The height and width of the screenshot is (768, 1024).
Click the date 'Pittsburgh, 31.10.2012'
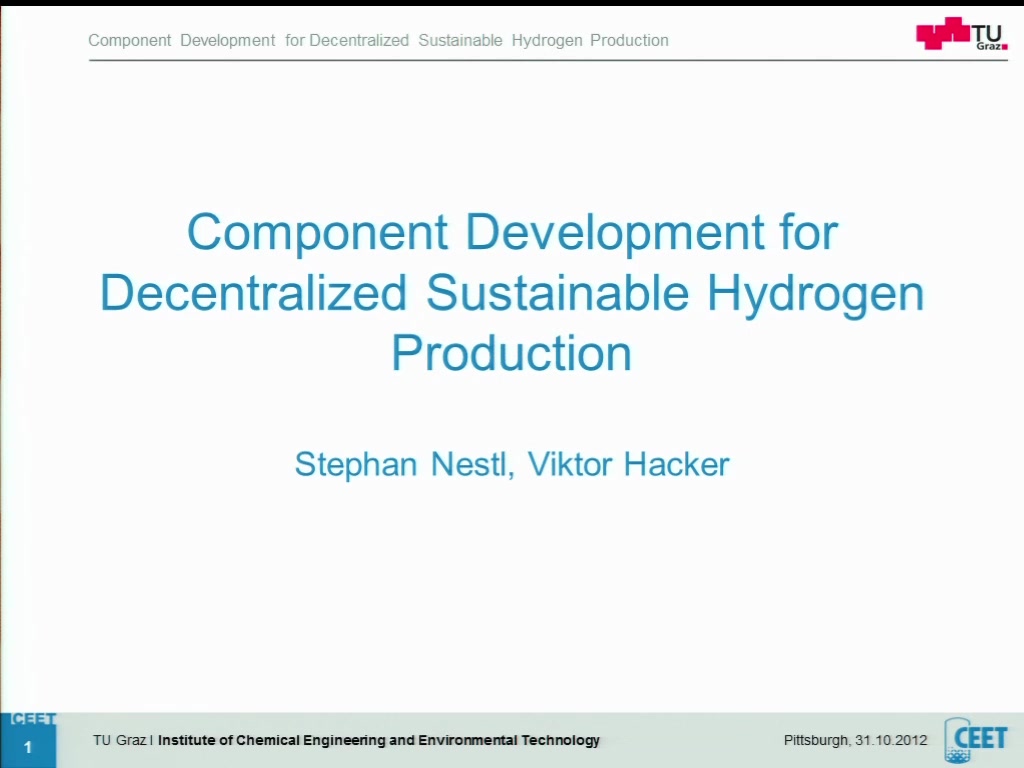tap(856, 740)
